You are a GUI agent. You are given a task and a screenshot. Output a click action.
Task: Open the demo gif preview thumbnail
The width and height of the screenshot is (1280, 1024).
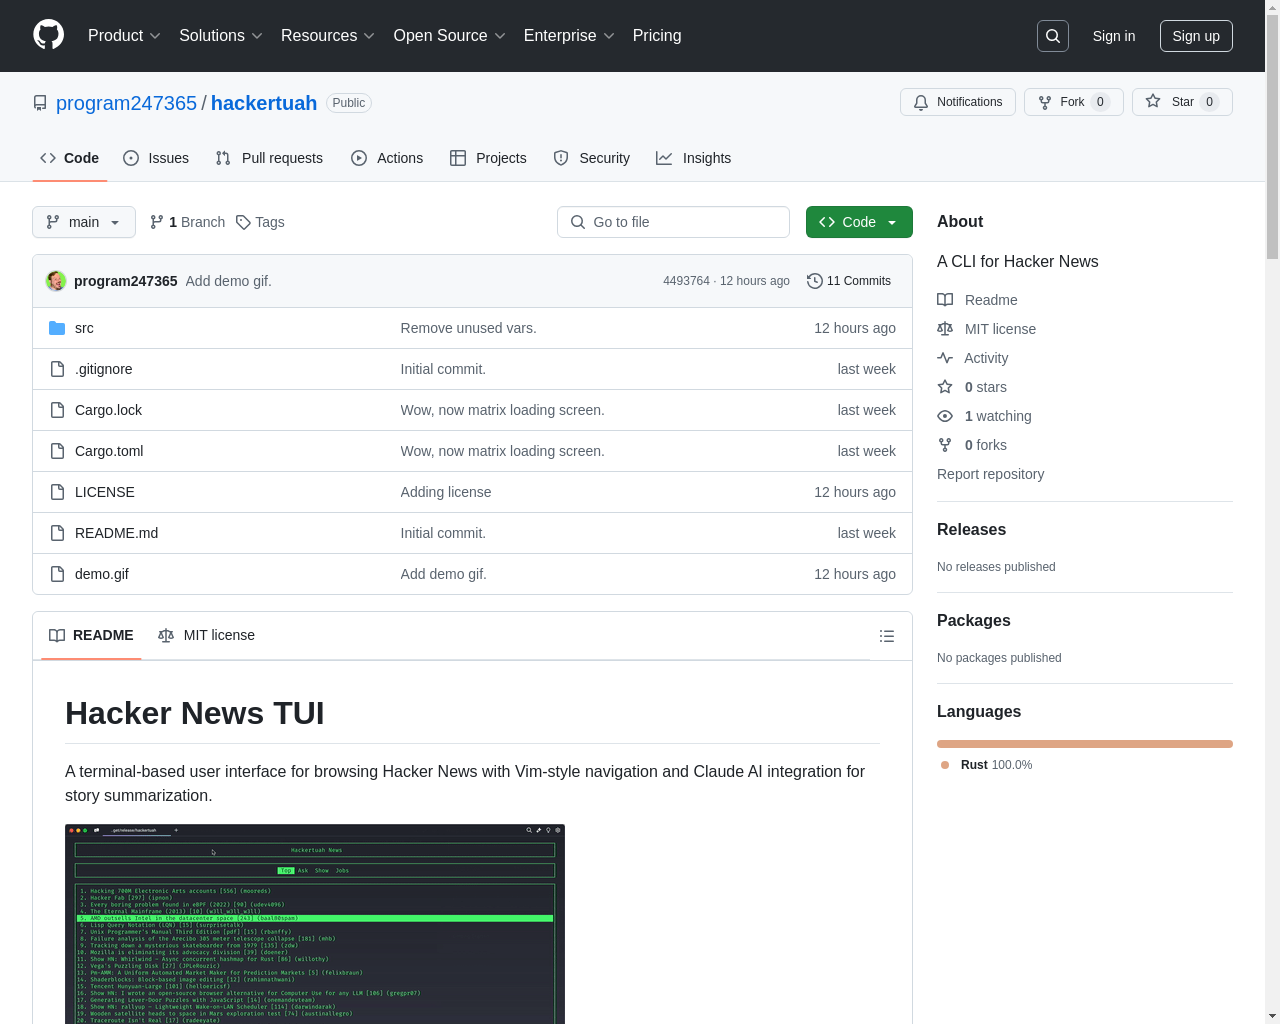315,924
